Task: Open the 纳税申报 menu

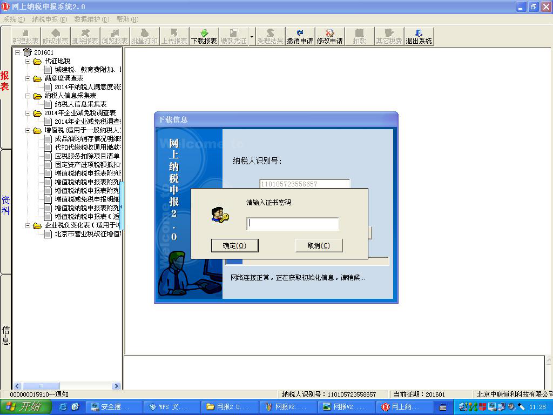Action: (x=49, y=19)
